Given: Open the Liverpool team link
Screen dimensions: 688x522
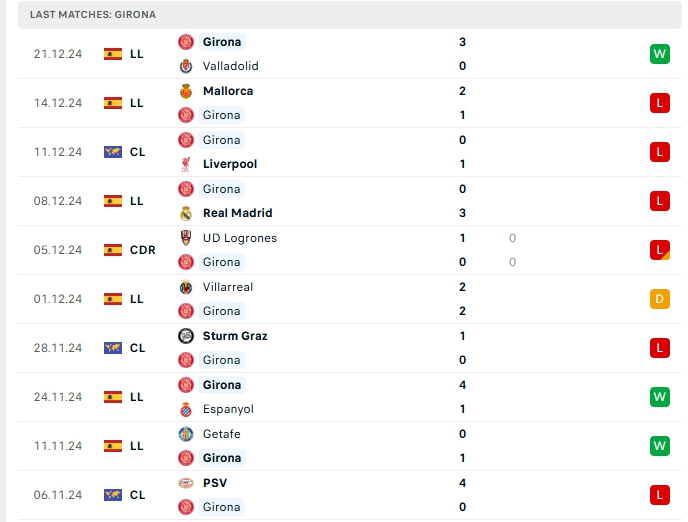Looking at the screenshot, I should [x=229, y=164].
